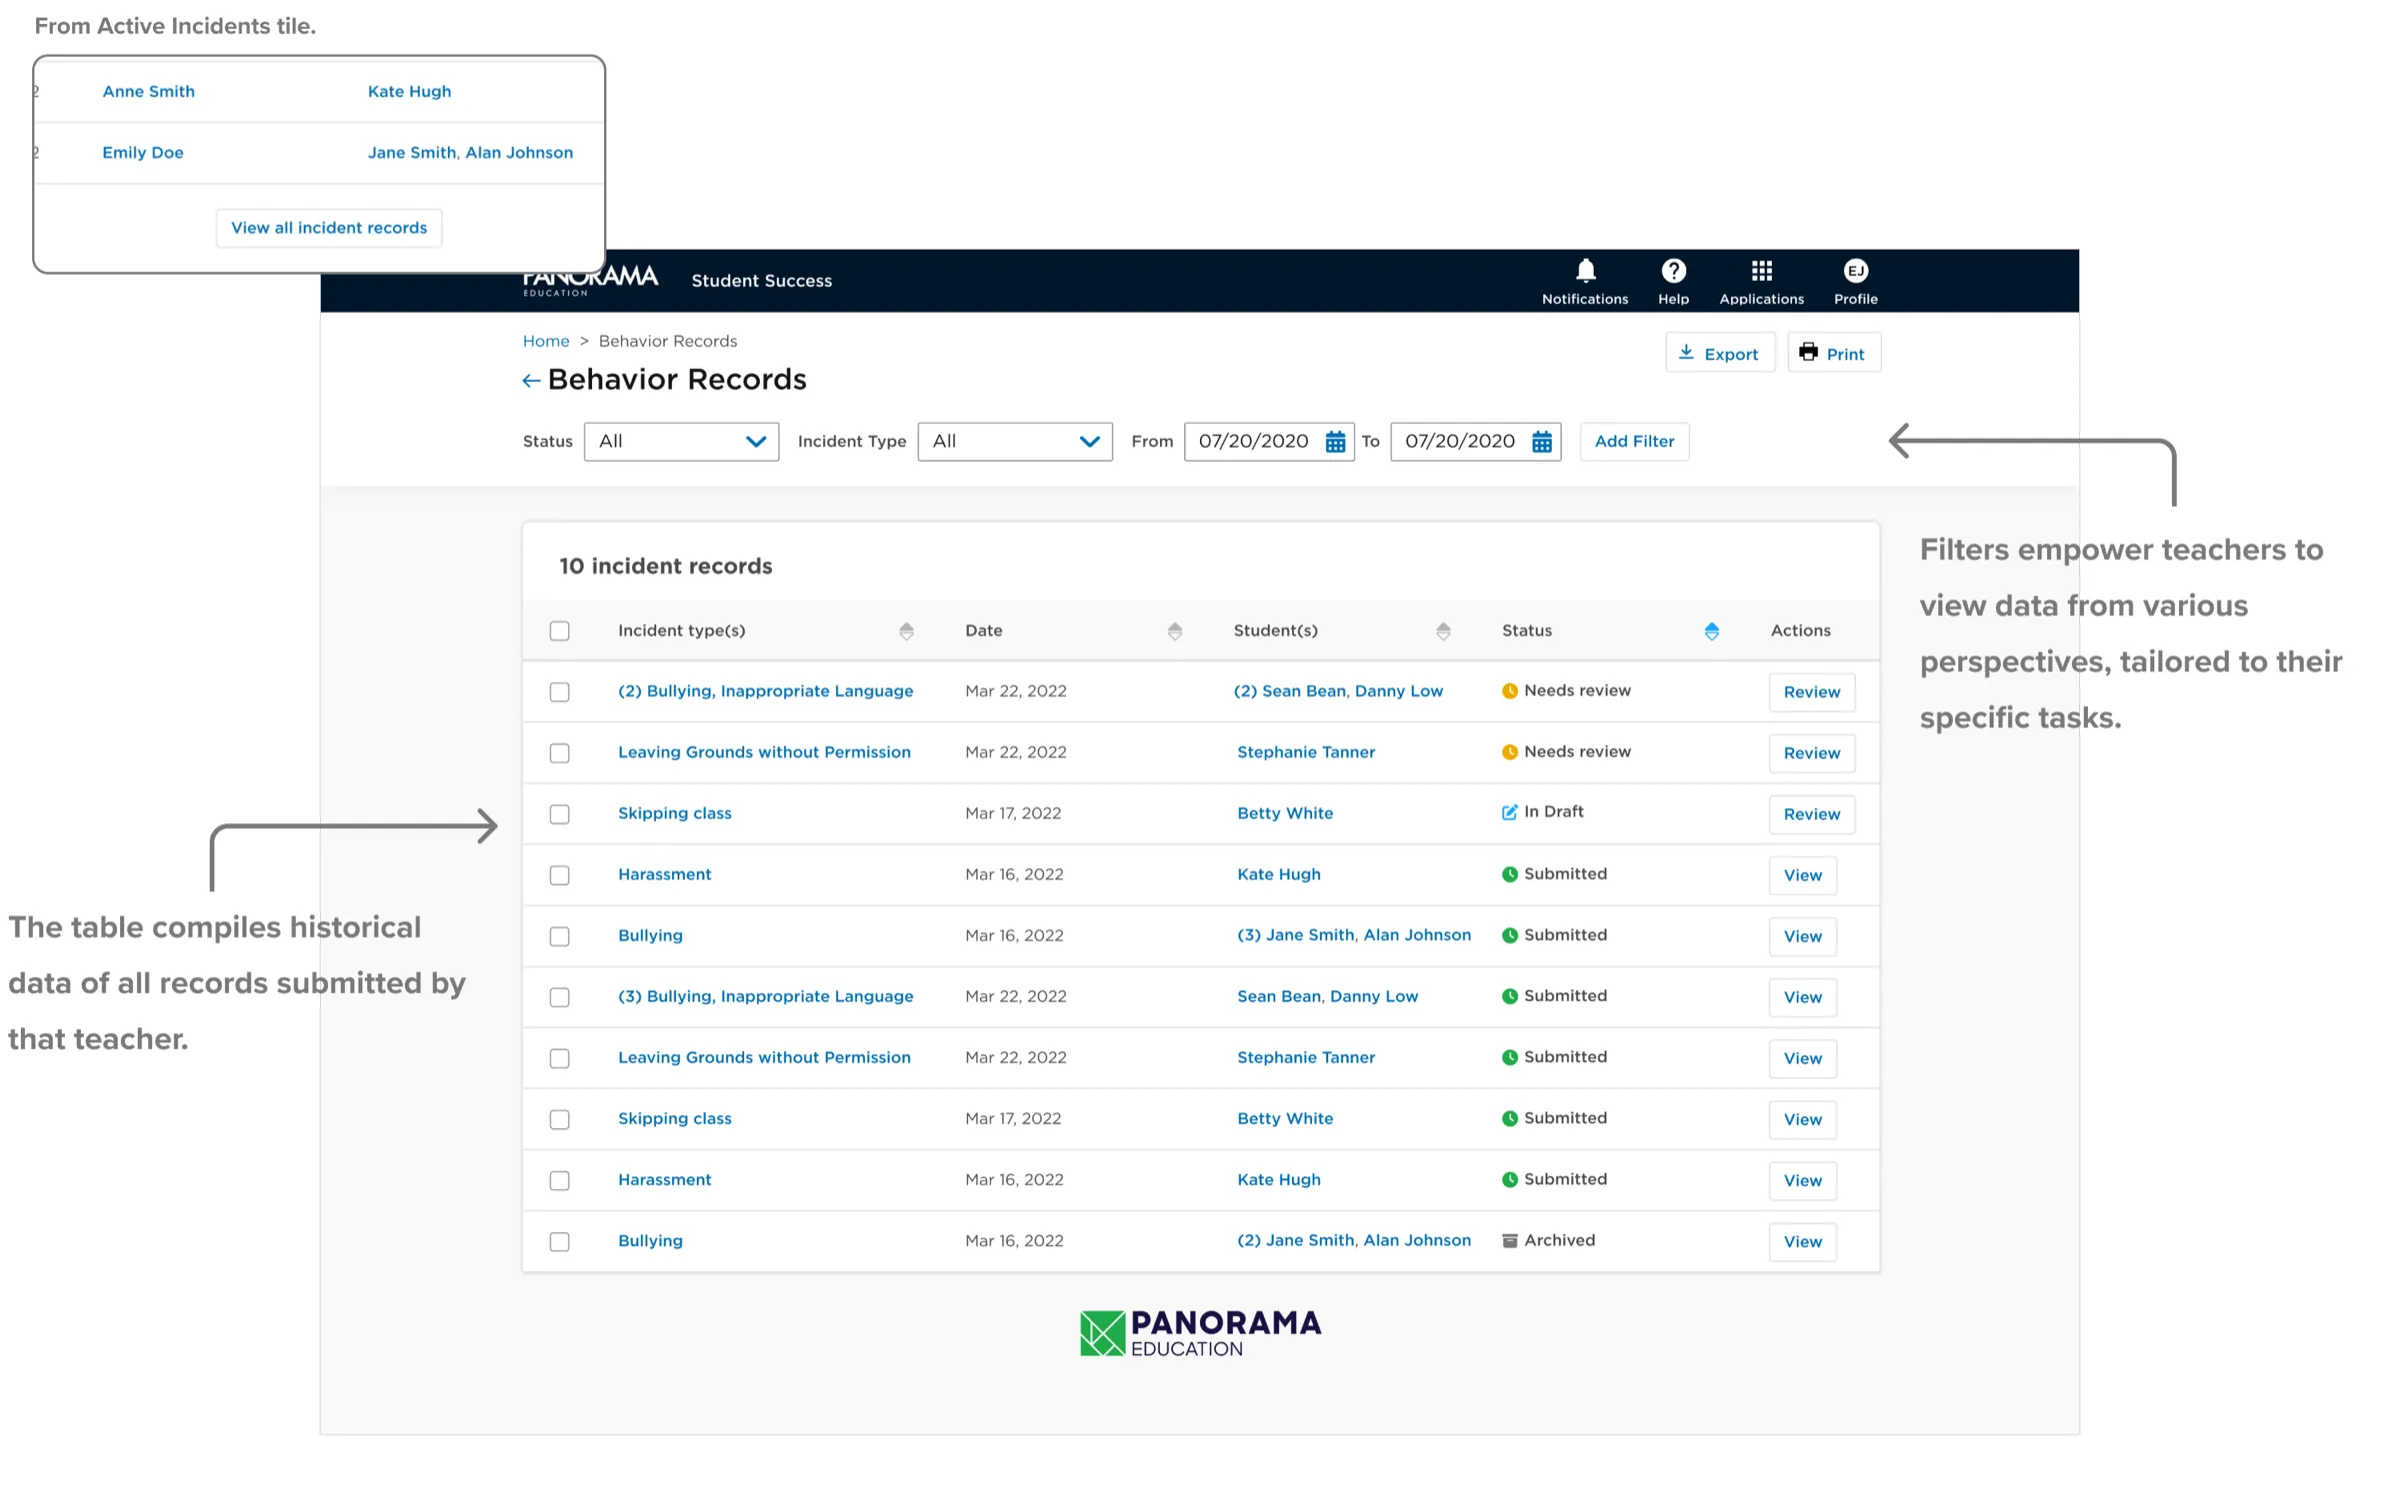This screenshot has width=2400, height=1489.
Task: Click View all incident records button
Action: point(328,228)
